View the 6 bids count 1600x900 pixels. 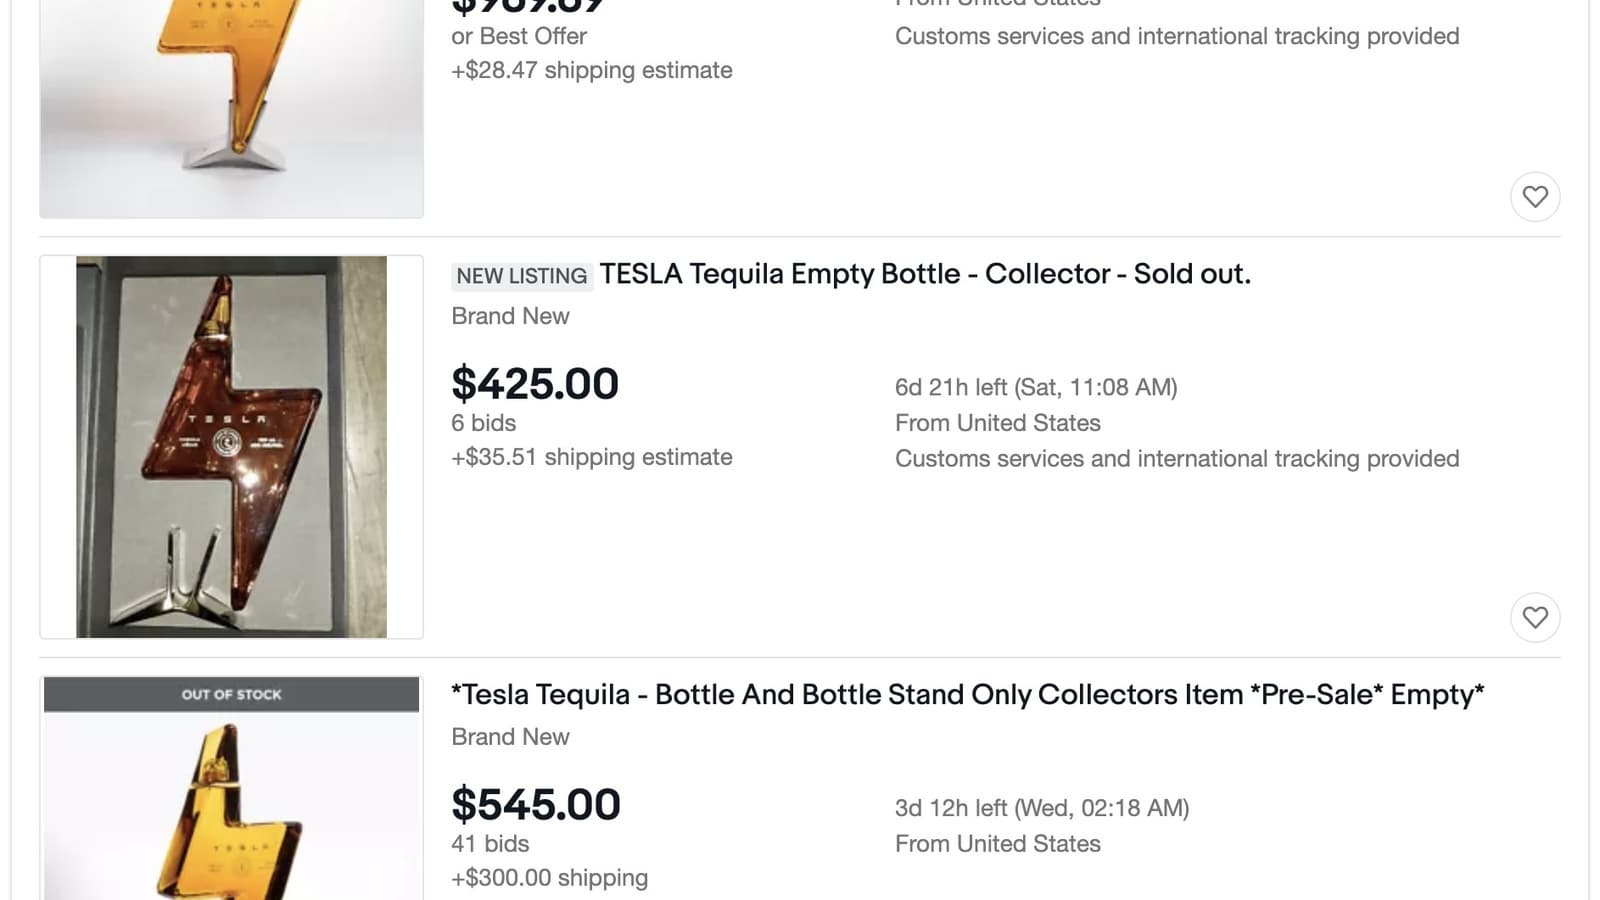pyautogui.click(x=483, y=423)
